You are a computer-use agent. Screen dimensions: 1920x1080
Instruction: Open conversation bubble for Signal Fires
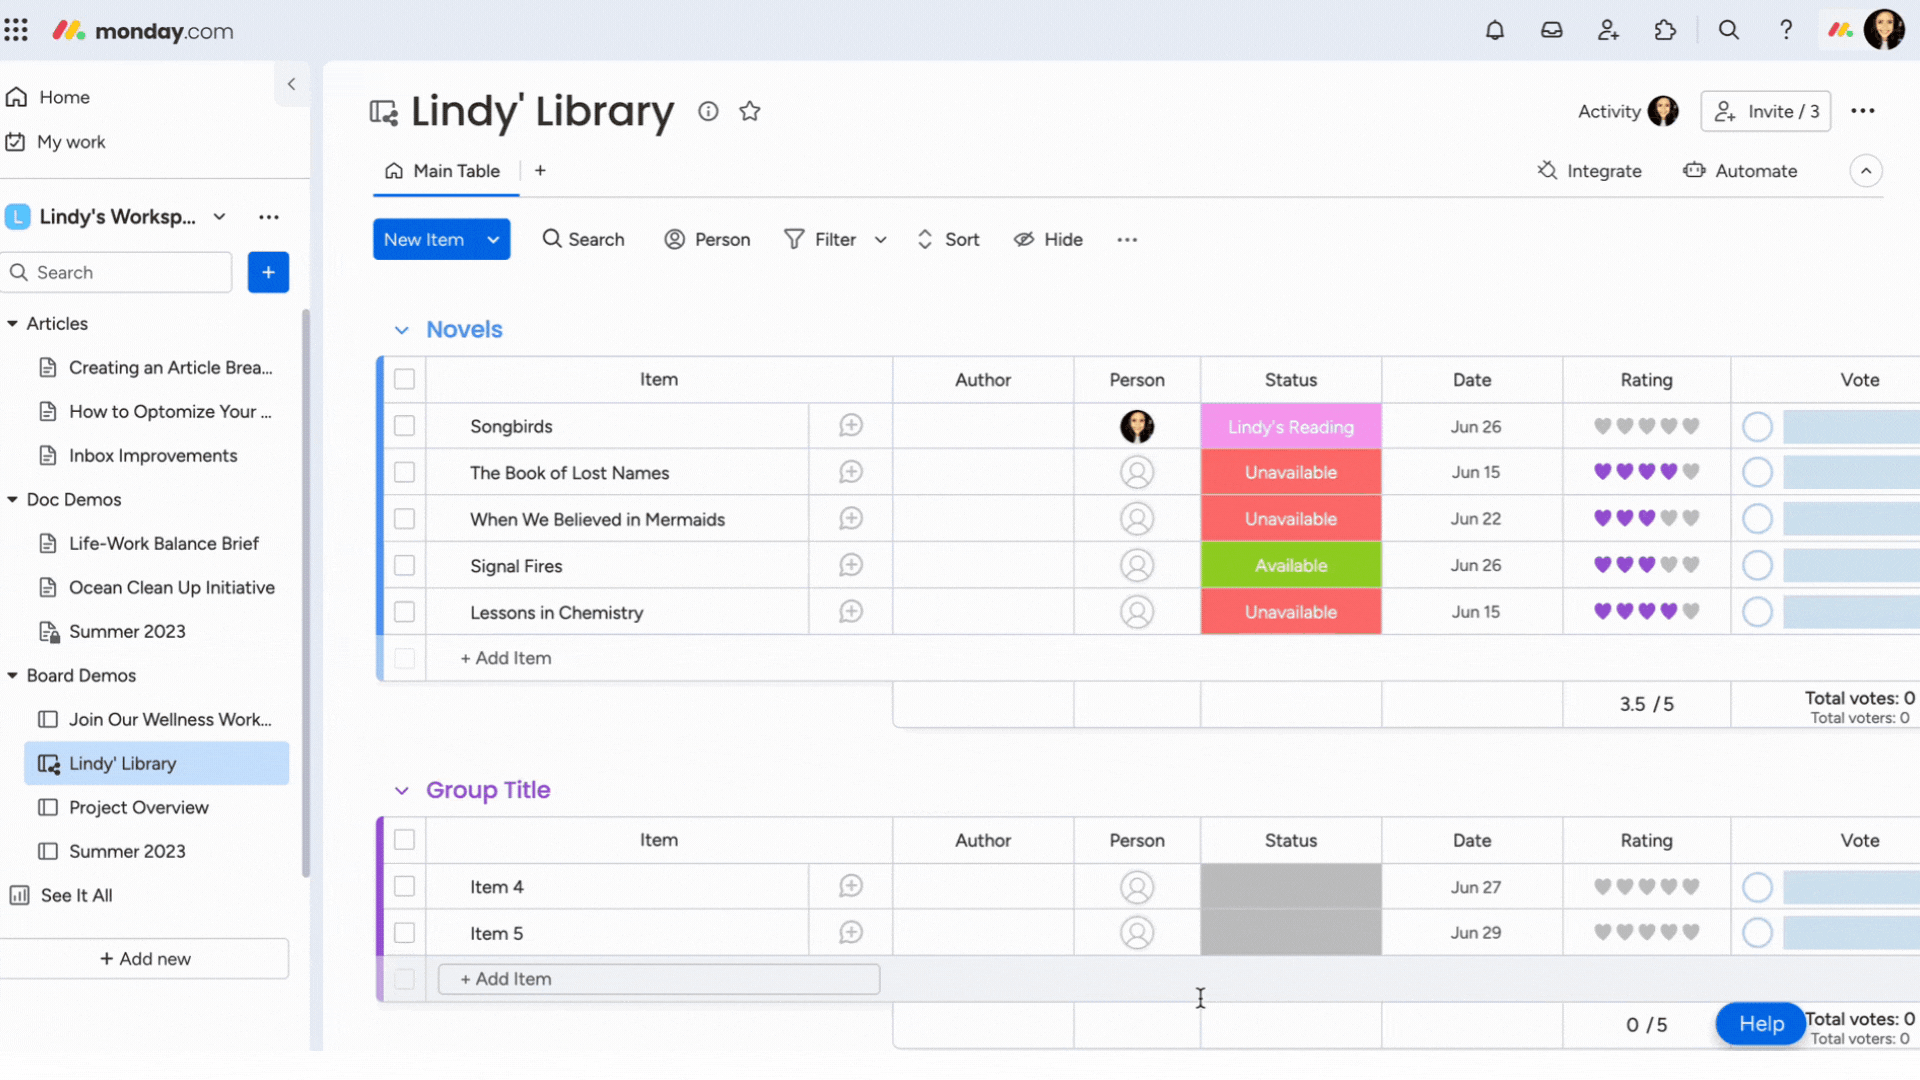pyautogui.click(x=851, y=565)
